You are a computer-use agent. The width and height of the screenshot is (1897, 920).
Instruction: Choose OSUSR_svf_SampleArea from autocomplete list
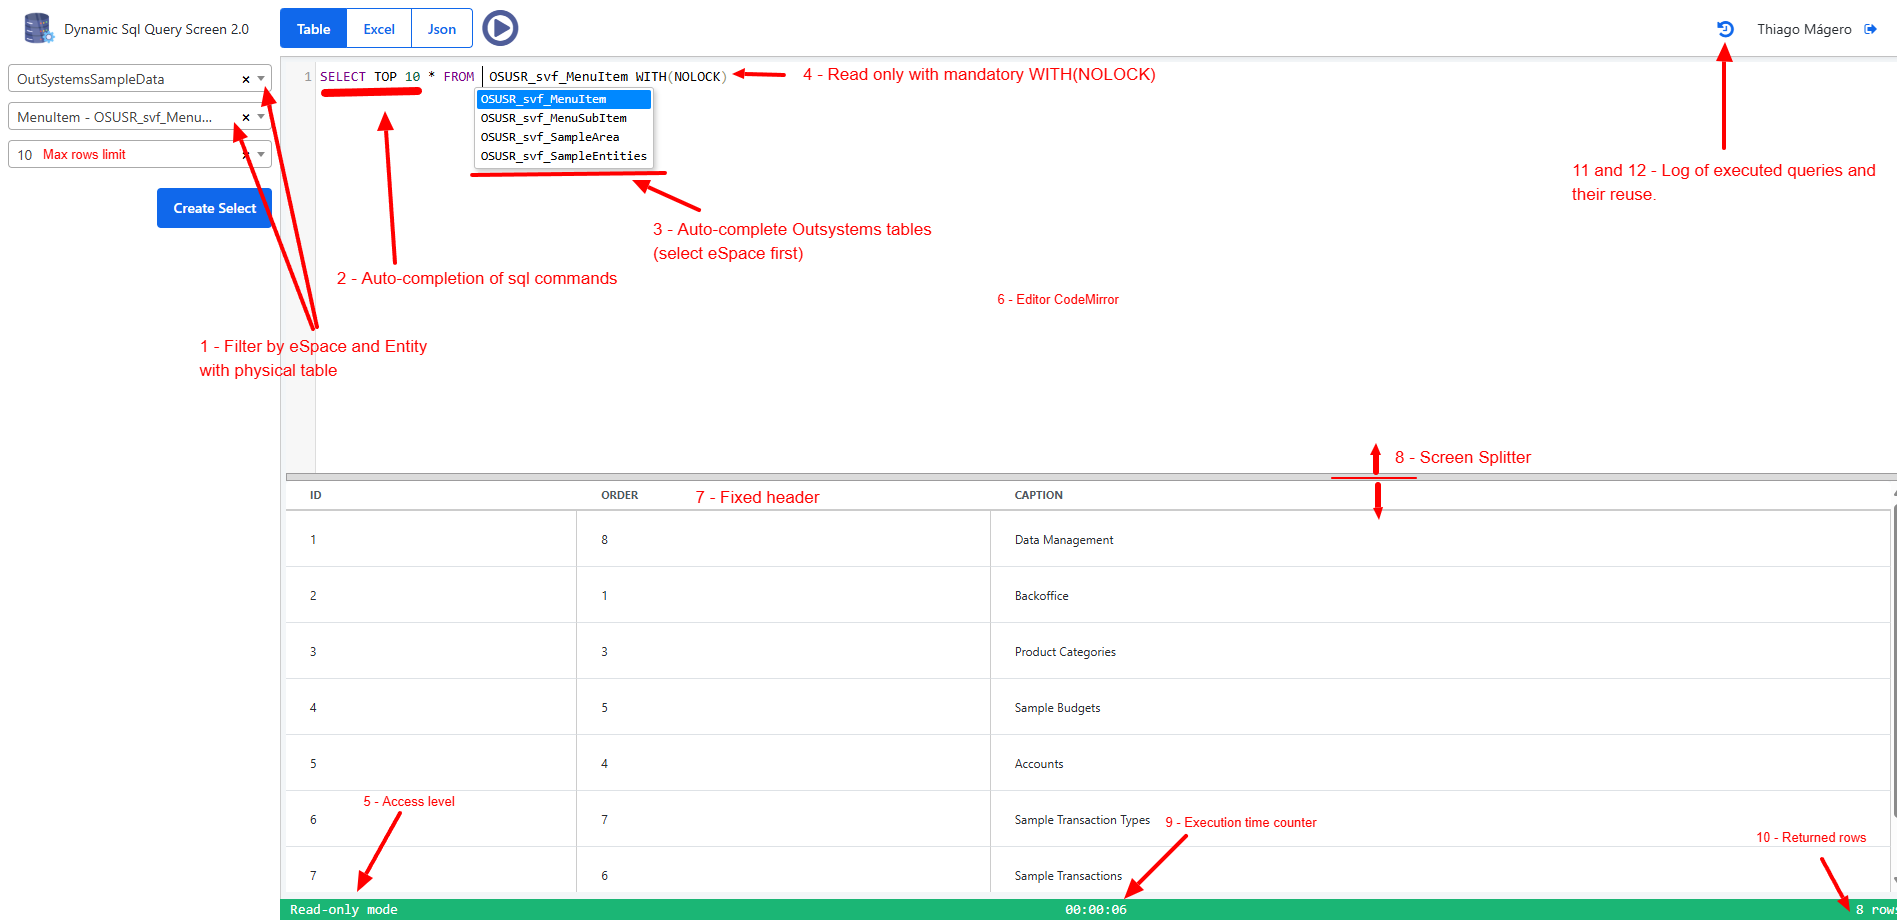point(564,137)
